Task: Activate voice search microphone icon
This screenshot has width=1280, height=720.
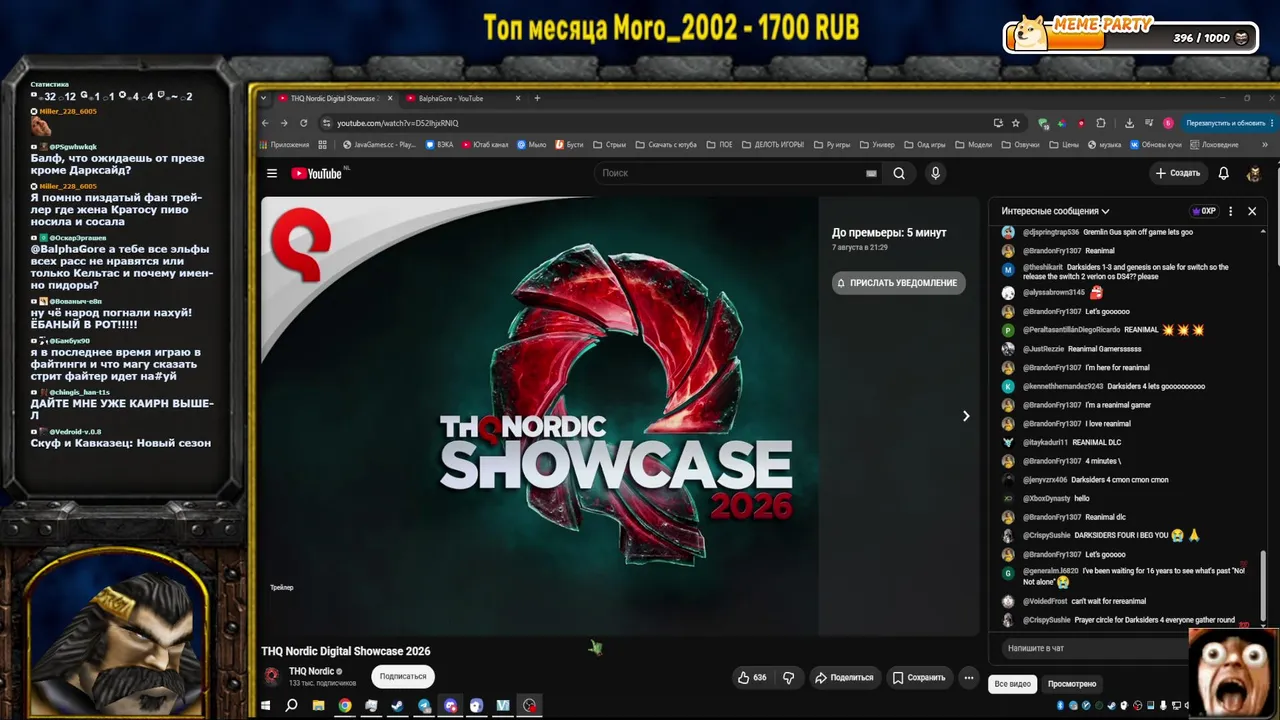Action: (935, 173)
